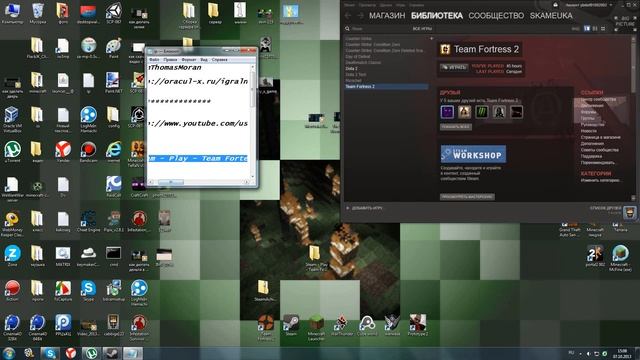Open the Skype desktop shortcut
Screen dimensions: 640x360
(88, 290)
